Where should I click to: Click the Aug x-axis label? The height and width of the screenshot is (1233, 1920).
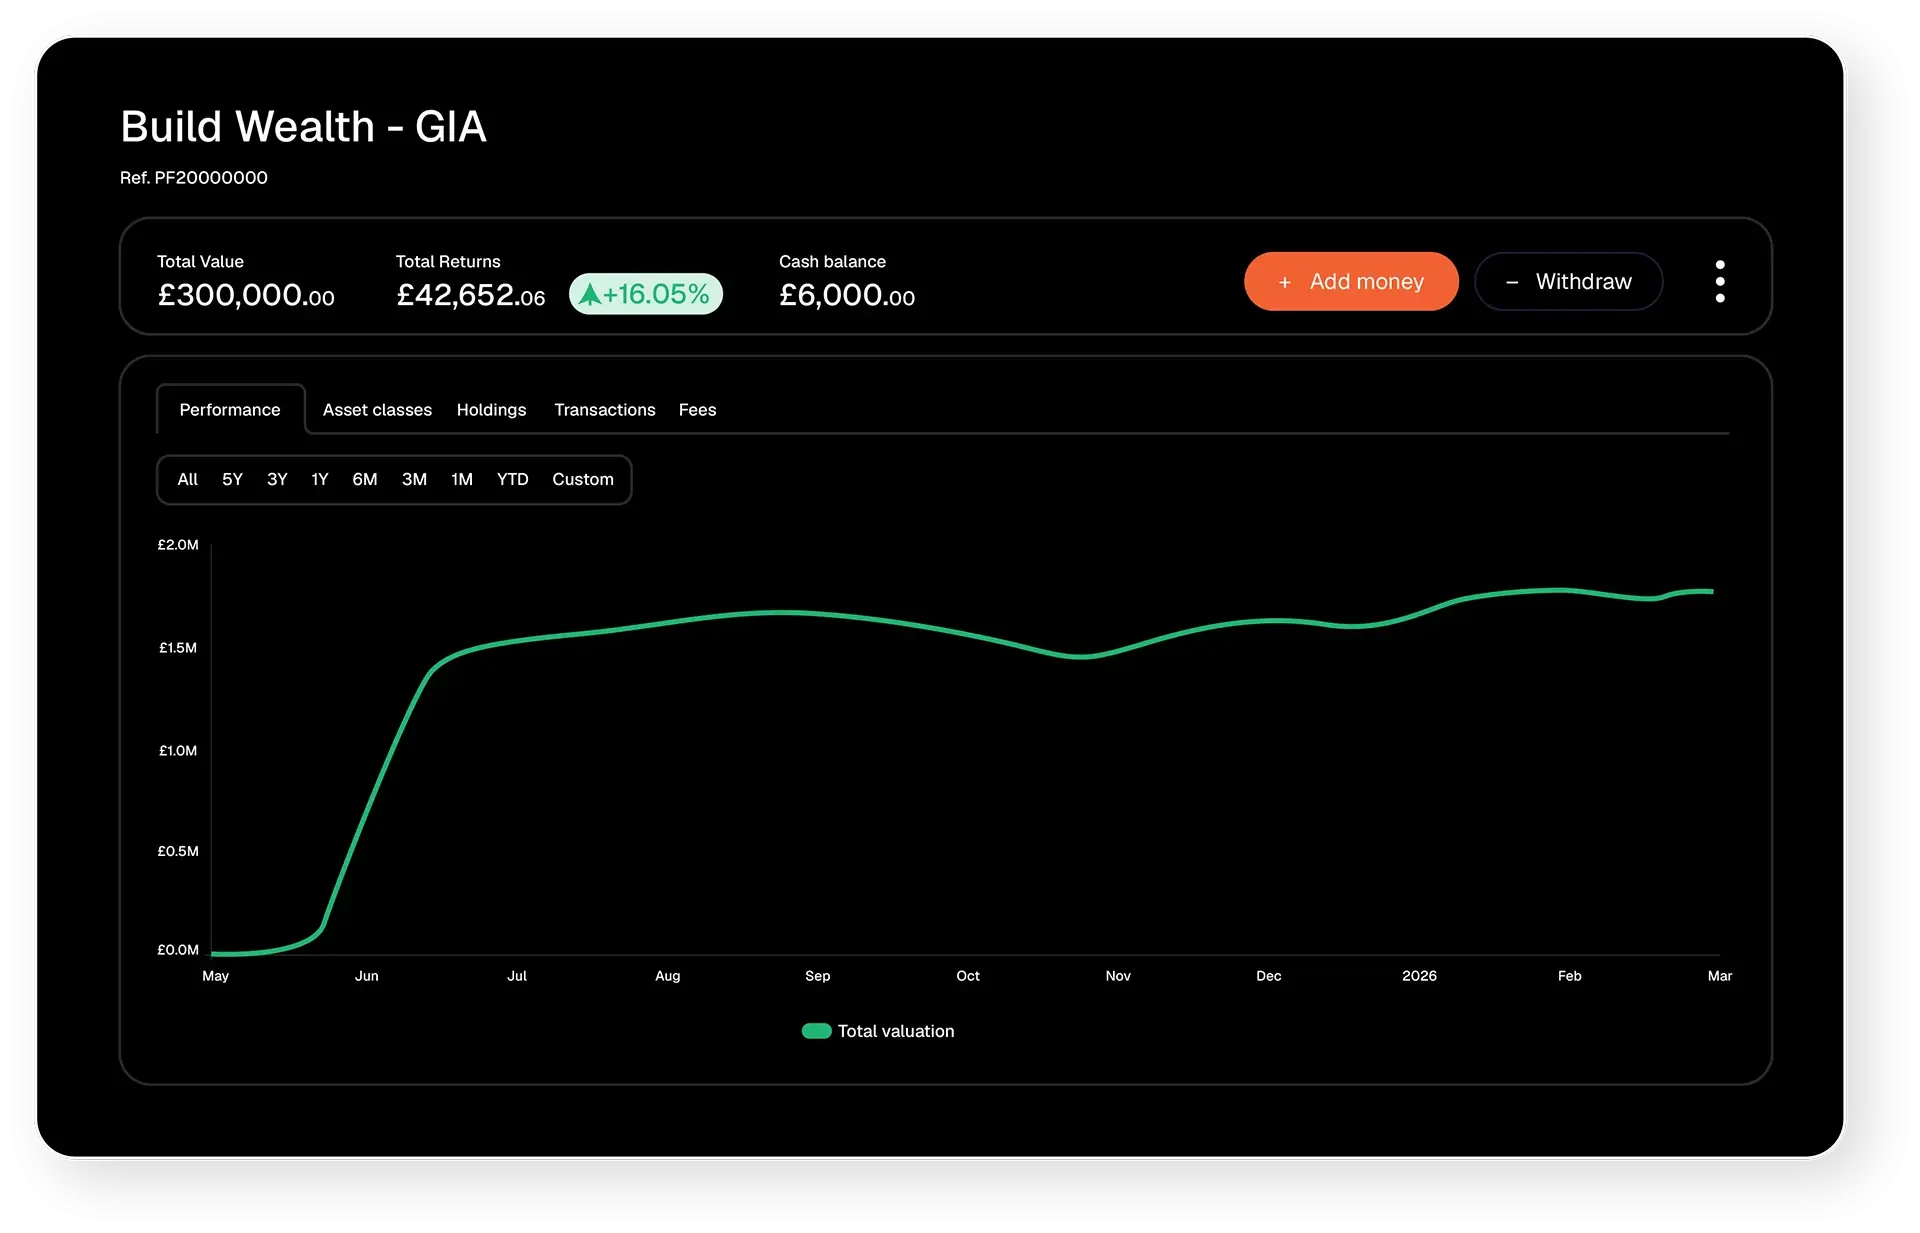click(x=667, y=975)
